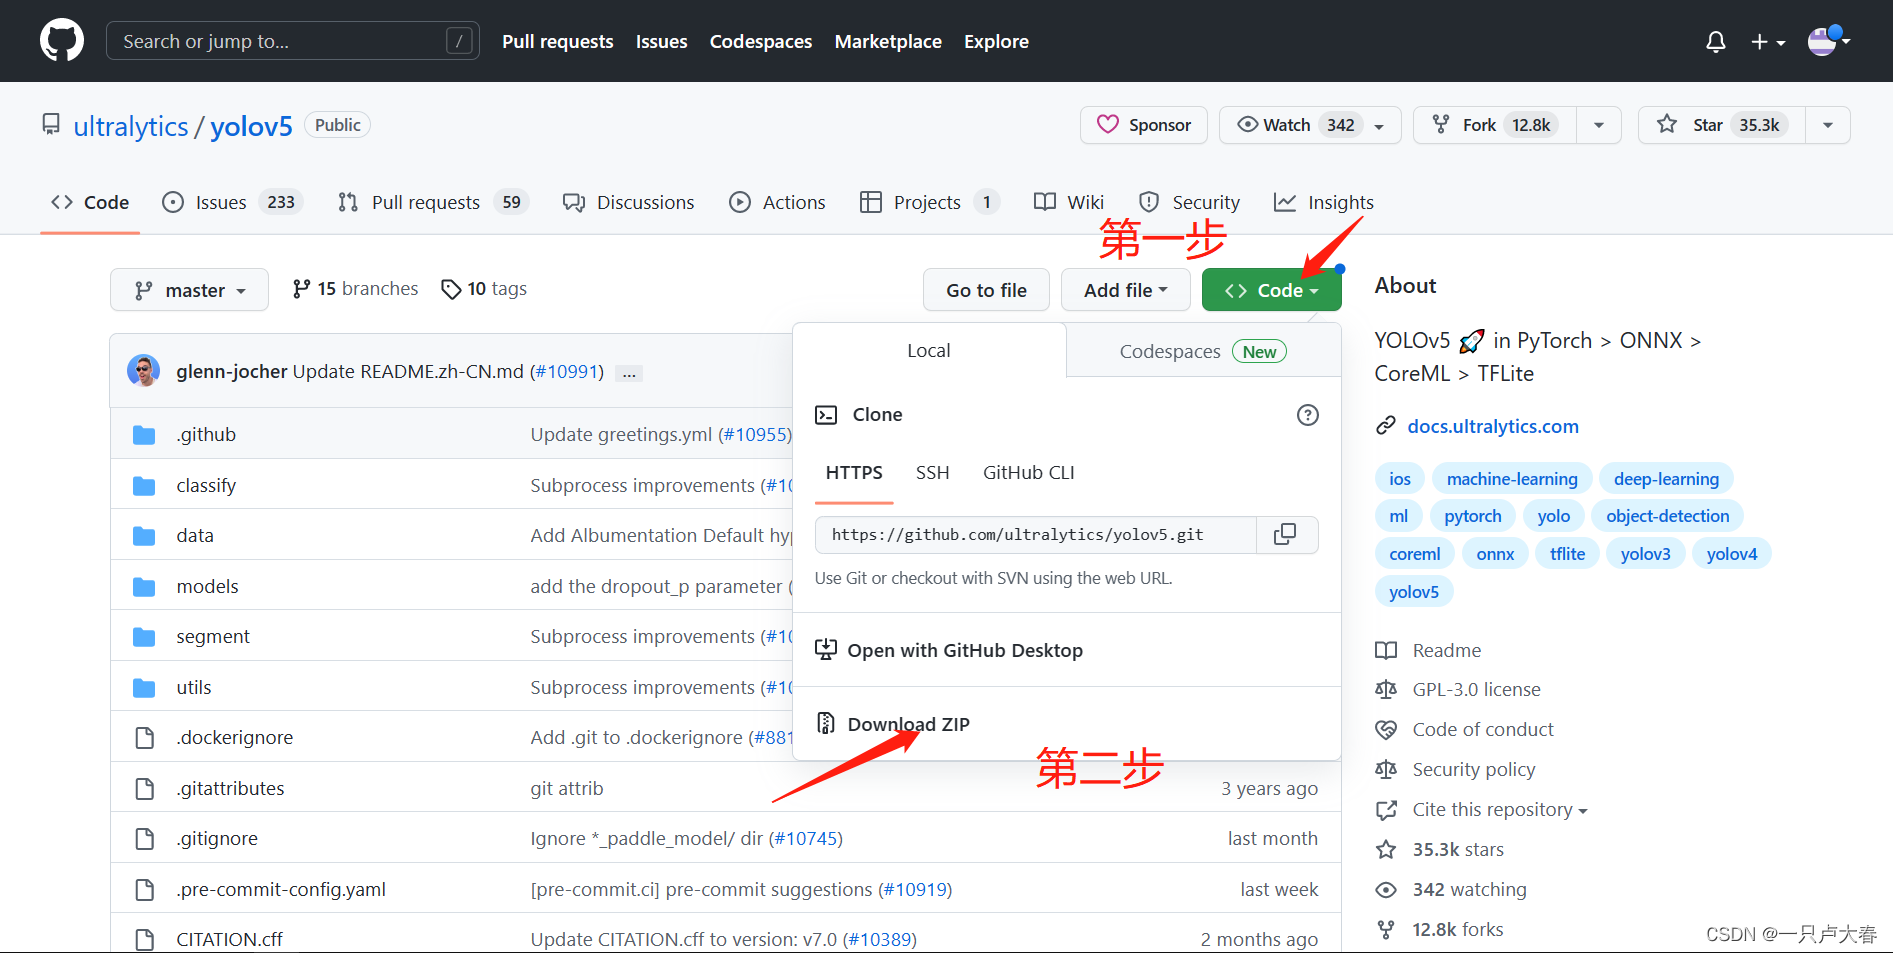This screenshot has height=953, width=1893.
Task: Click the Readme book icon
Action: (x=1386, y=651)
